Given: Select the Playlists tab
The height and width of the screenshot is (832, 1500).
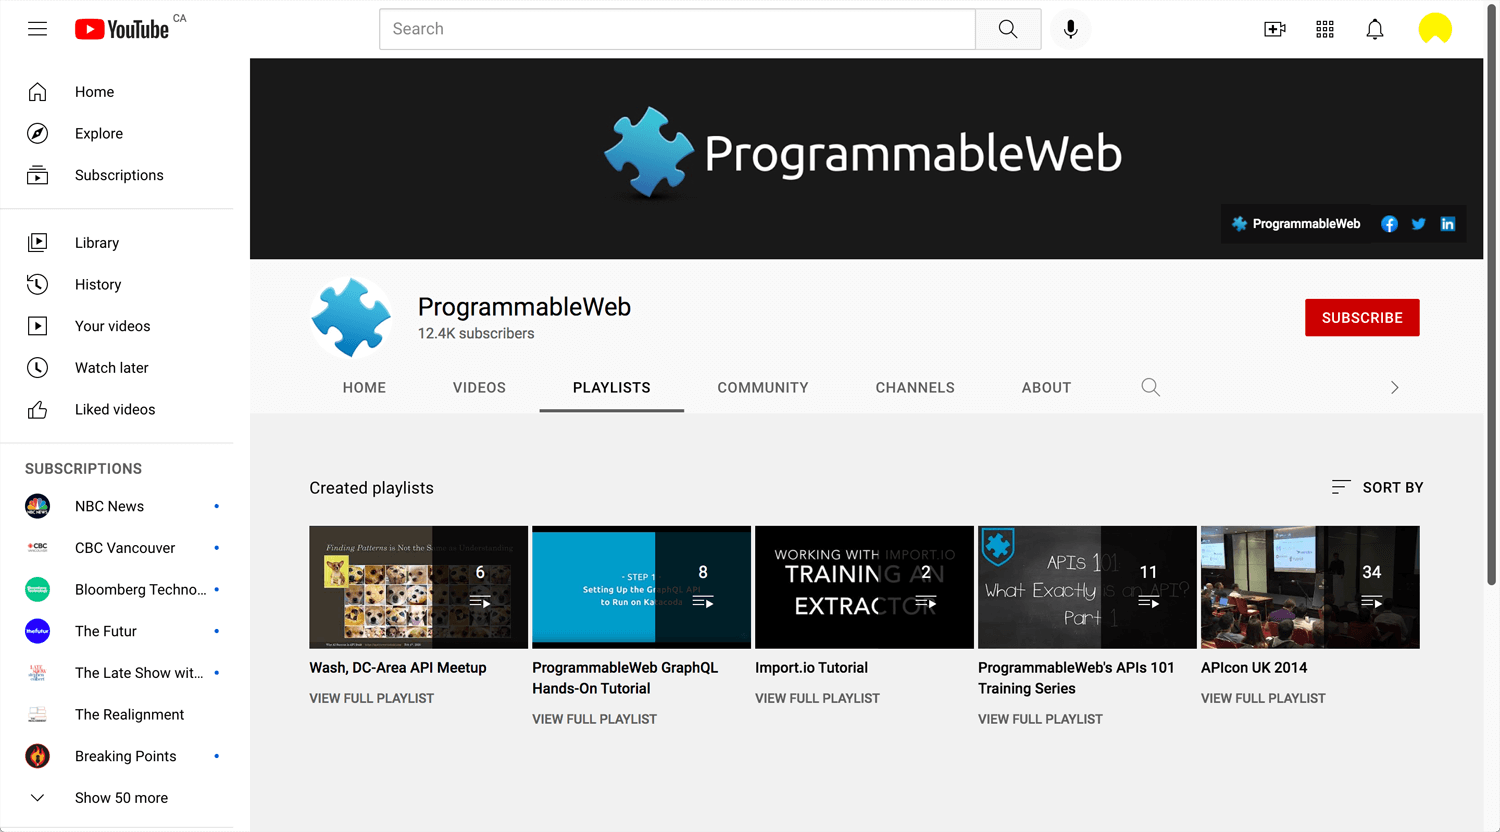Looking at the screenshot, I should pos(612,387).
